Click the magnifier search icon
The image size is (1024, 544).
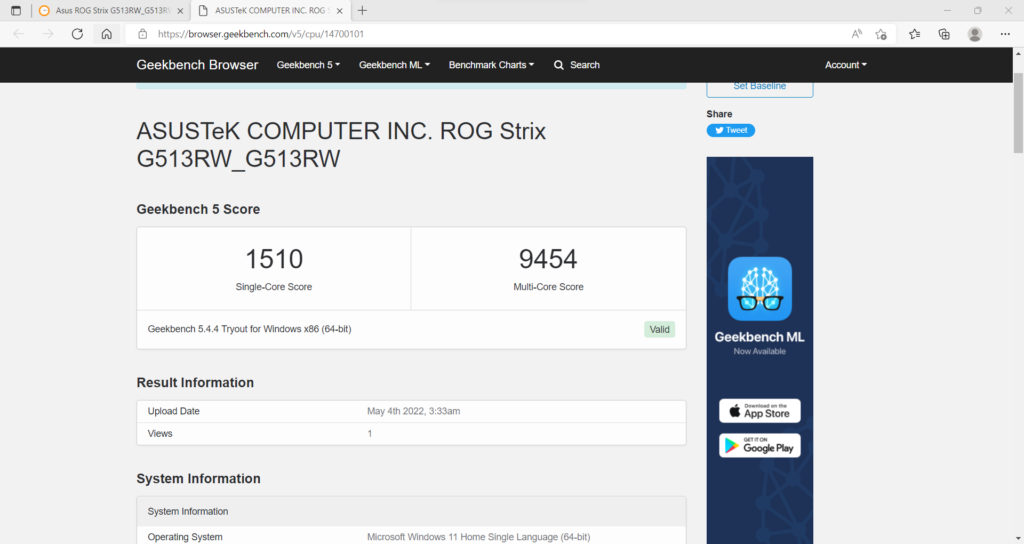559,65
